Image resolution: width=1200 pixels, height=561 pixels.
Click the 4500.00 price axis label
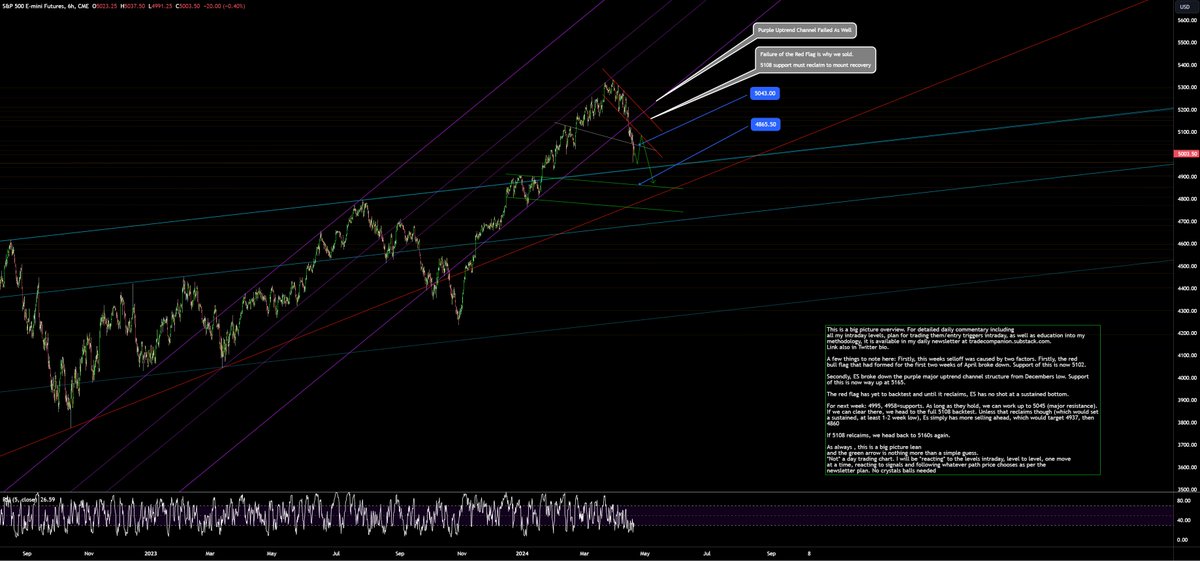(1186, 266)
